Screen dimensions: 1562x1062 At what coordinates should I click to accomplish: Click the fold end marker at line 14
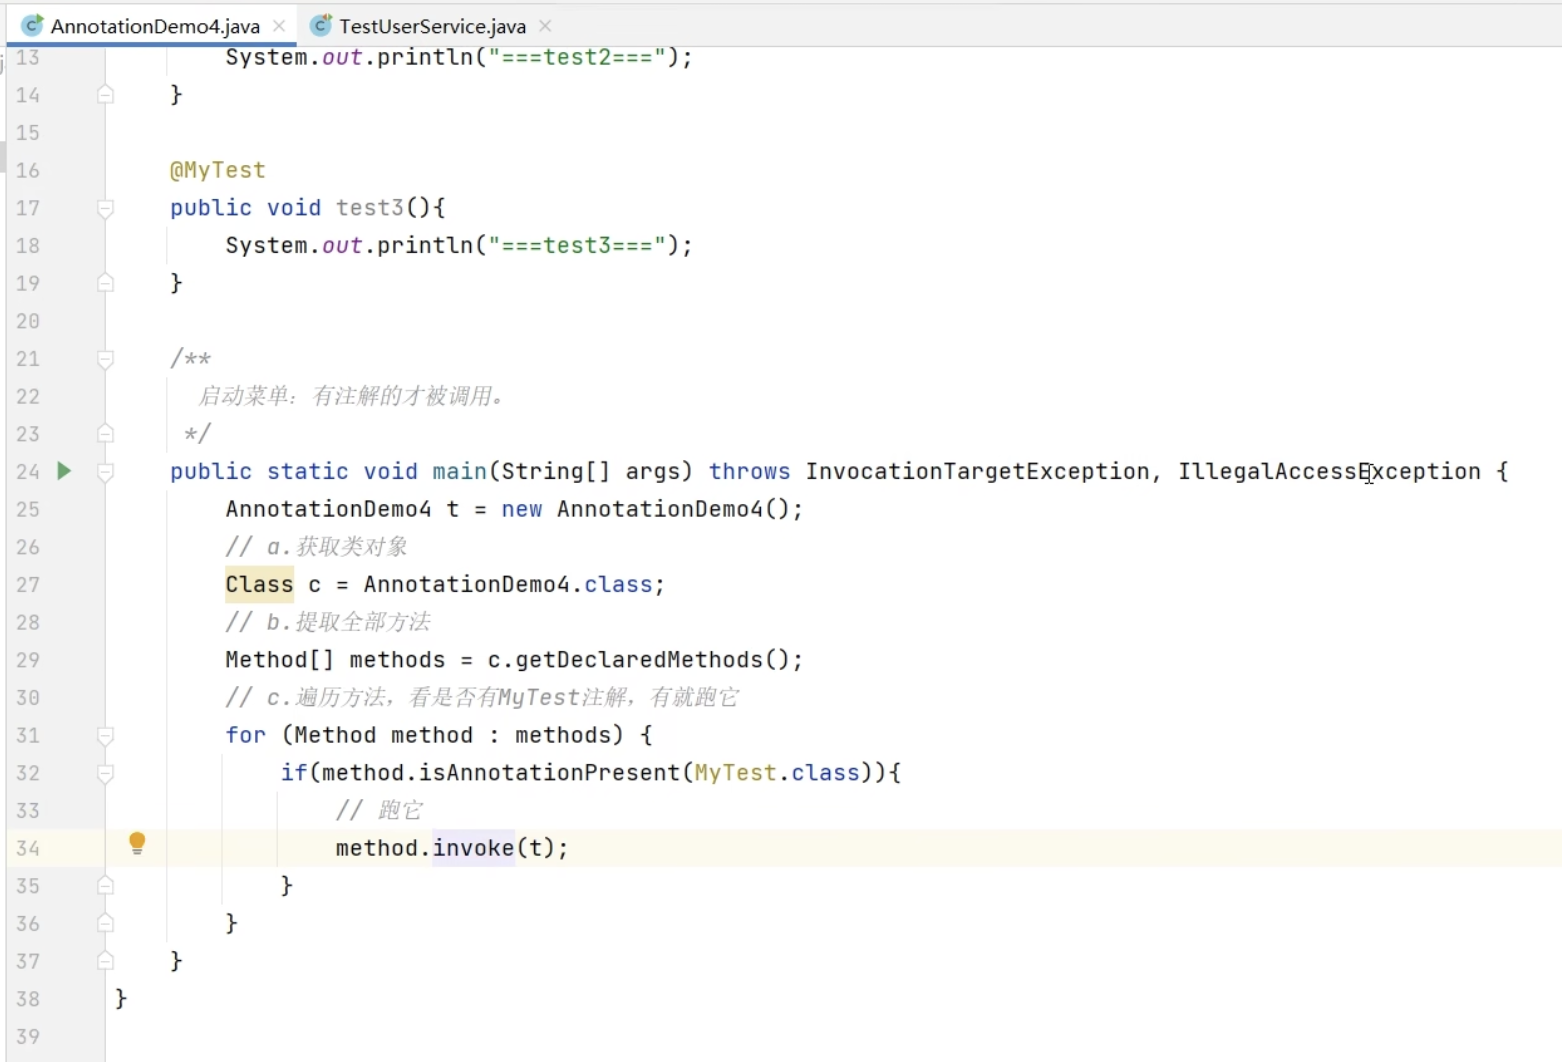coord(105,95)
